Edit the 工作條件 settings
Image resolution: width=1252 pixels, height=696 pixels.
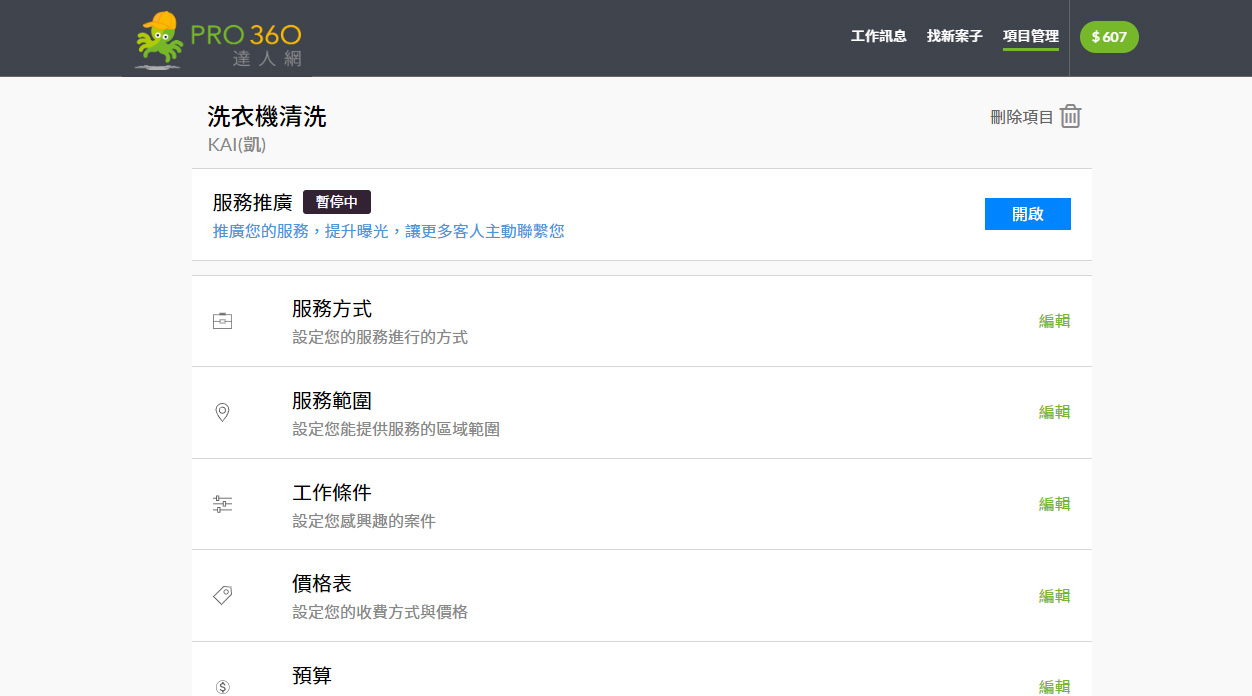click(1054, 504)
